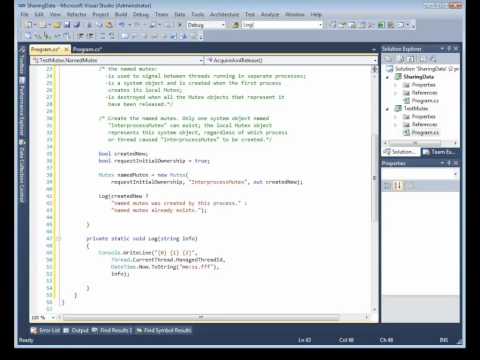The image size is (480, 360).
Task: Click the editor horizontal scrollbar
Action: [x=201, y=318]
